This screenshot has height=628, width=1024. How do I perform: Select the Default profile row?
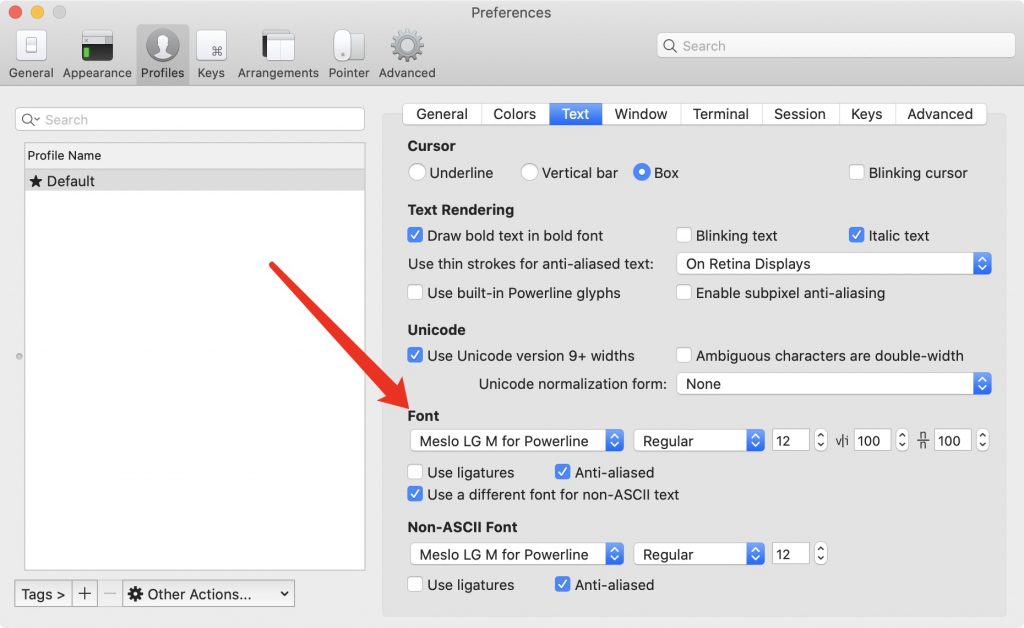tap(195, 181)
